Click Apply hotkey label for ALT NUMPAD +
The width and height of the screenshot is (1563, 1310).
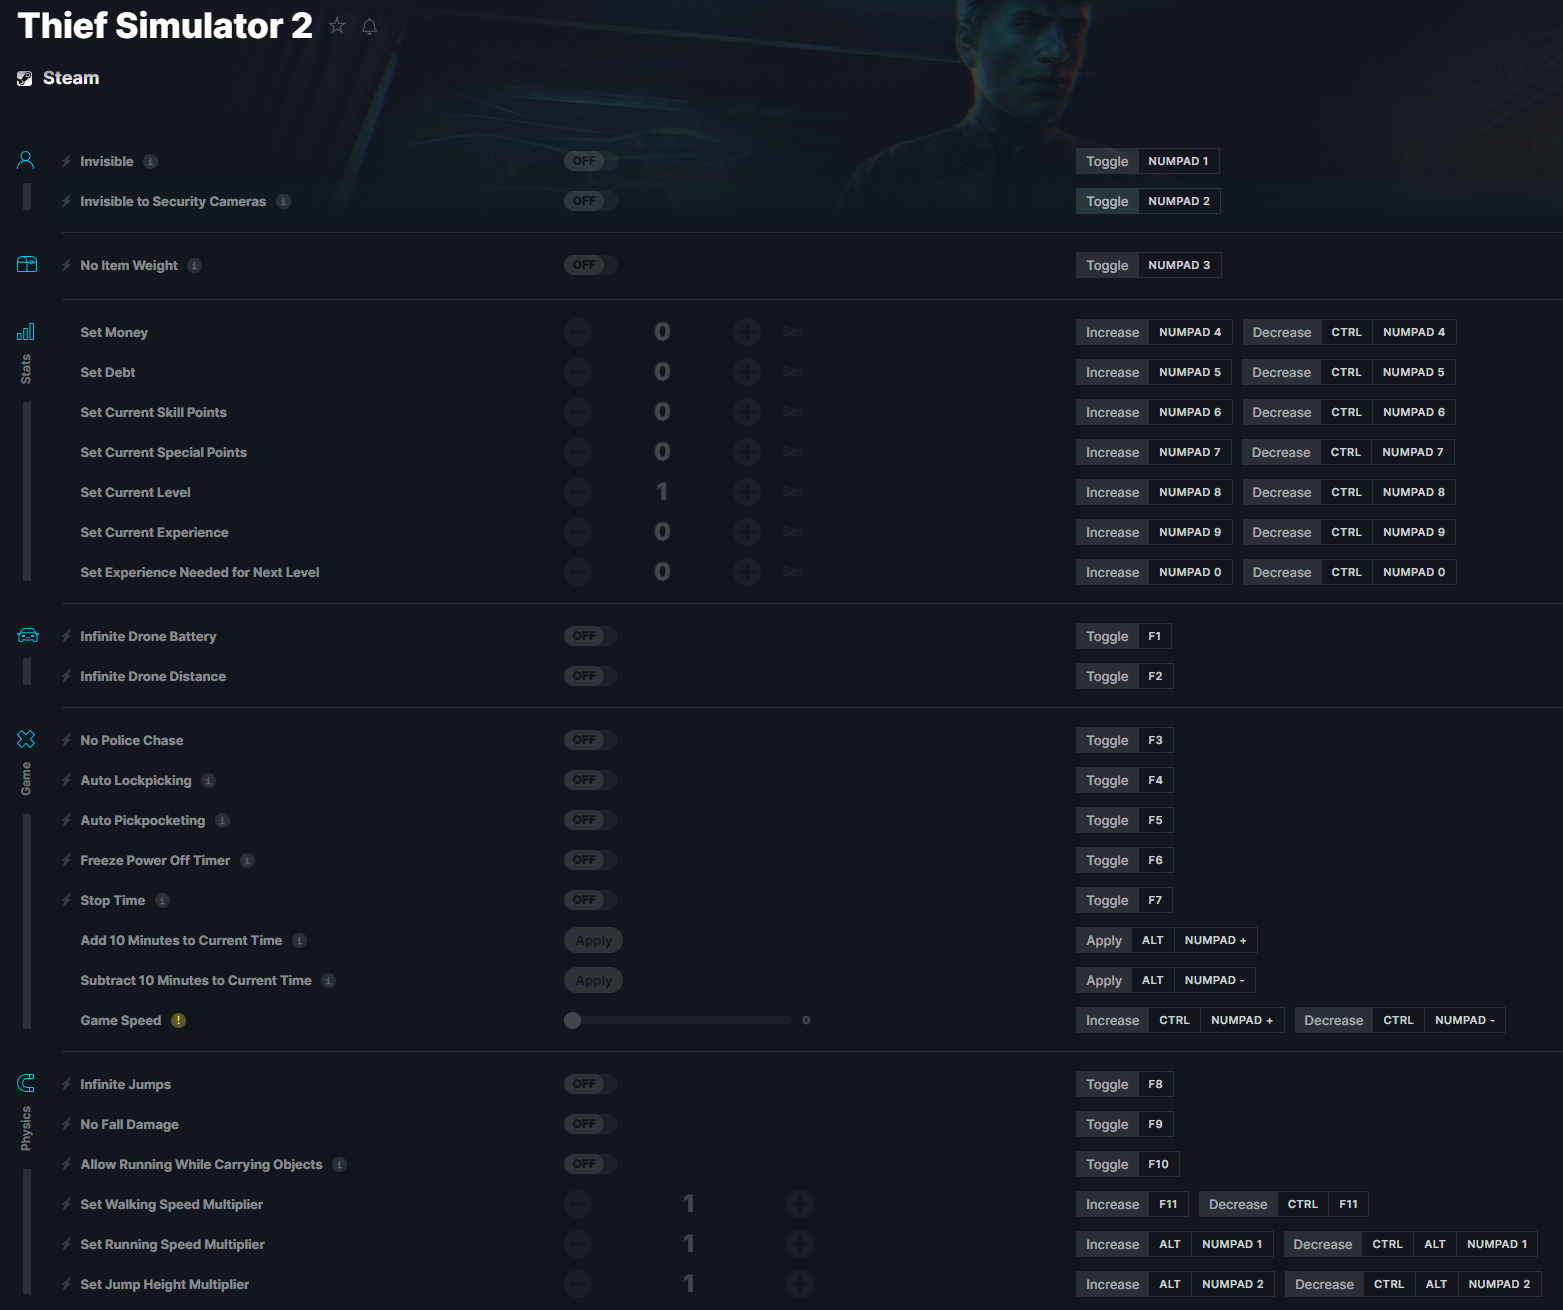(x=1104, y=940)
